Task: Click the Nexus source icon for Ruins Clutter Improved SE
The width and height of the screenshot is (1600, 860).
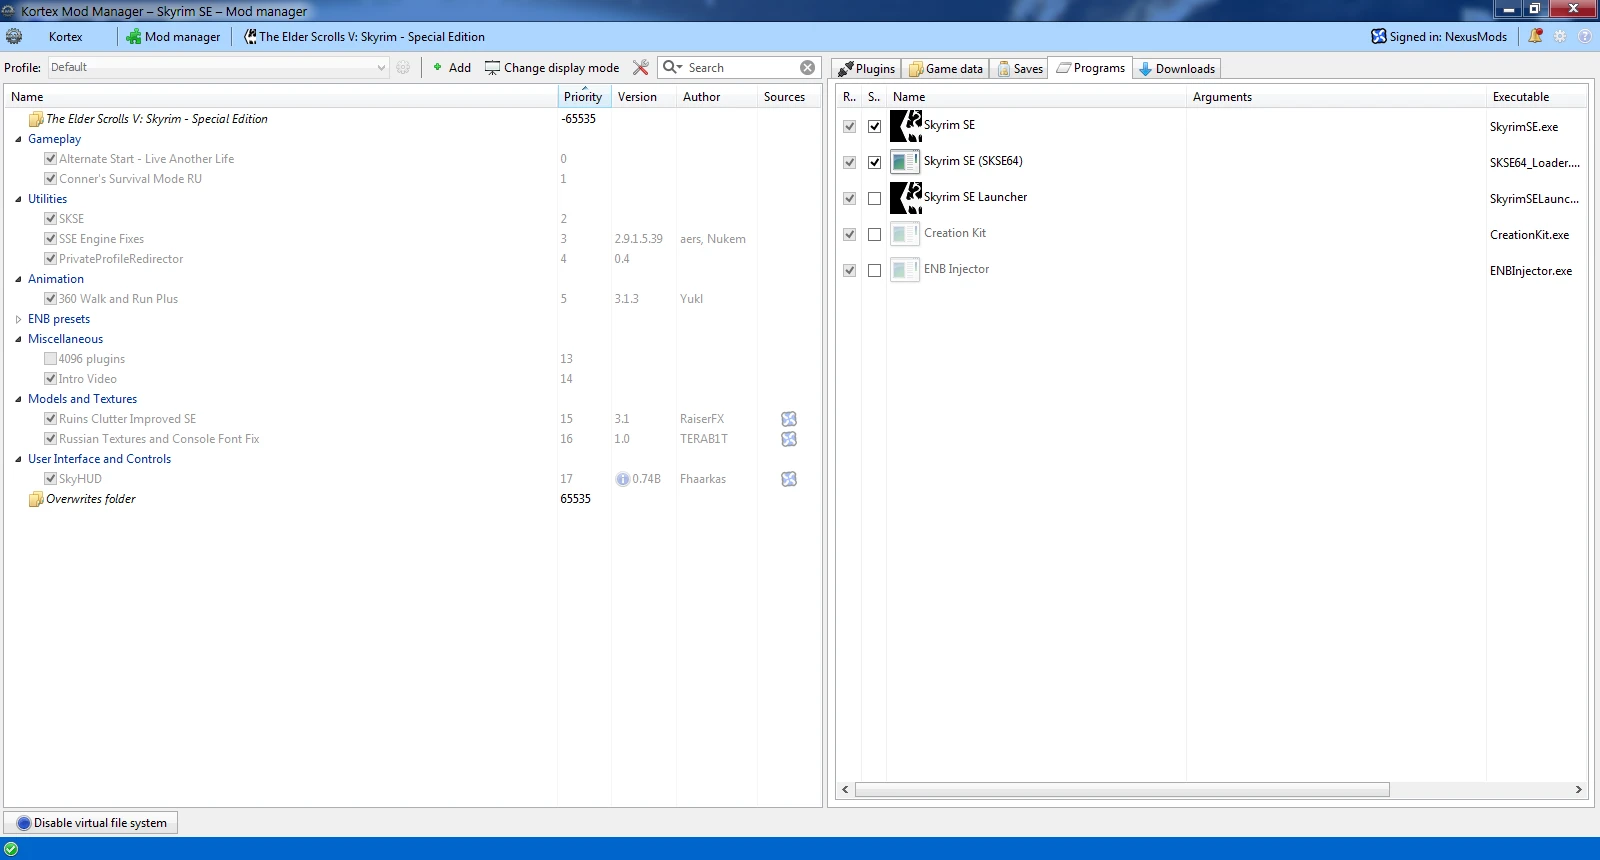Action: [x=789, y=419]
